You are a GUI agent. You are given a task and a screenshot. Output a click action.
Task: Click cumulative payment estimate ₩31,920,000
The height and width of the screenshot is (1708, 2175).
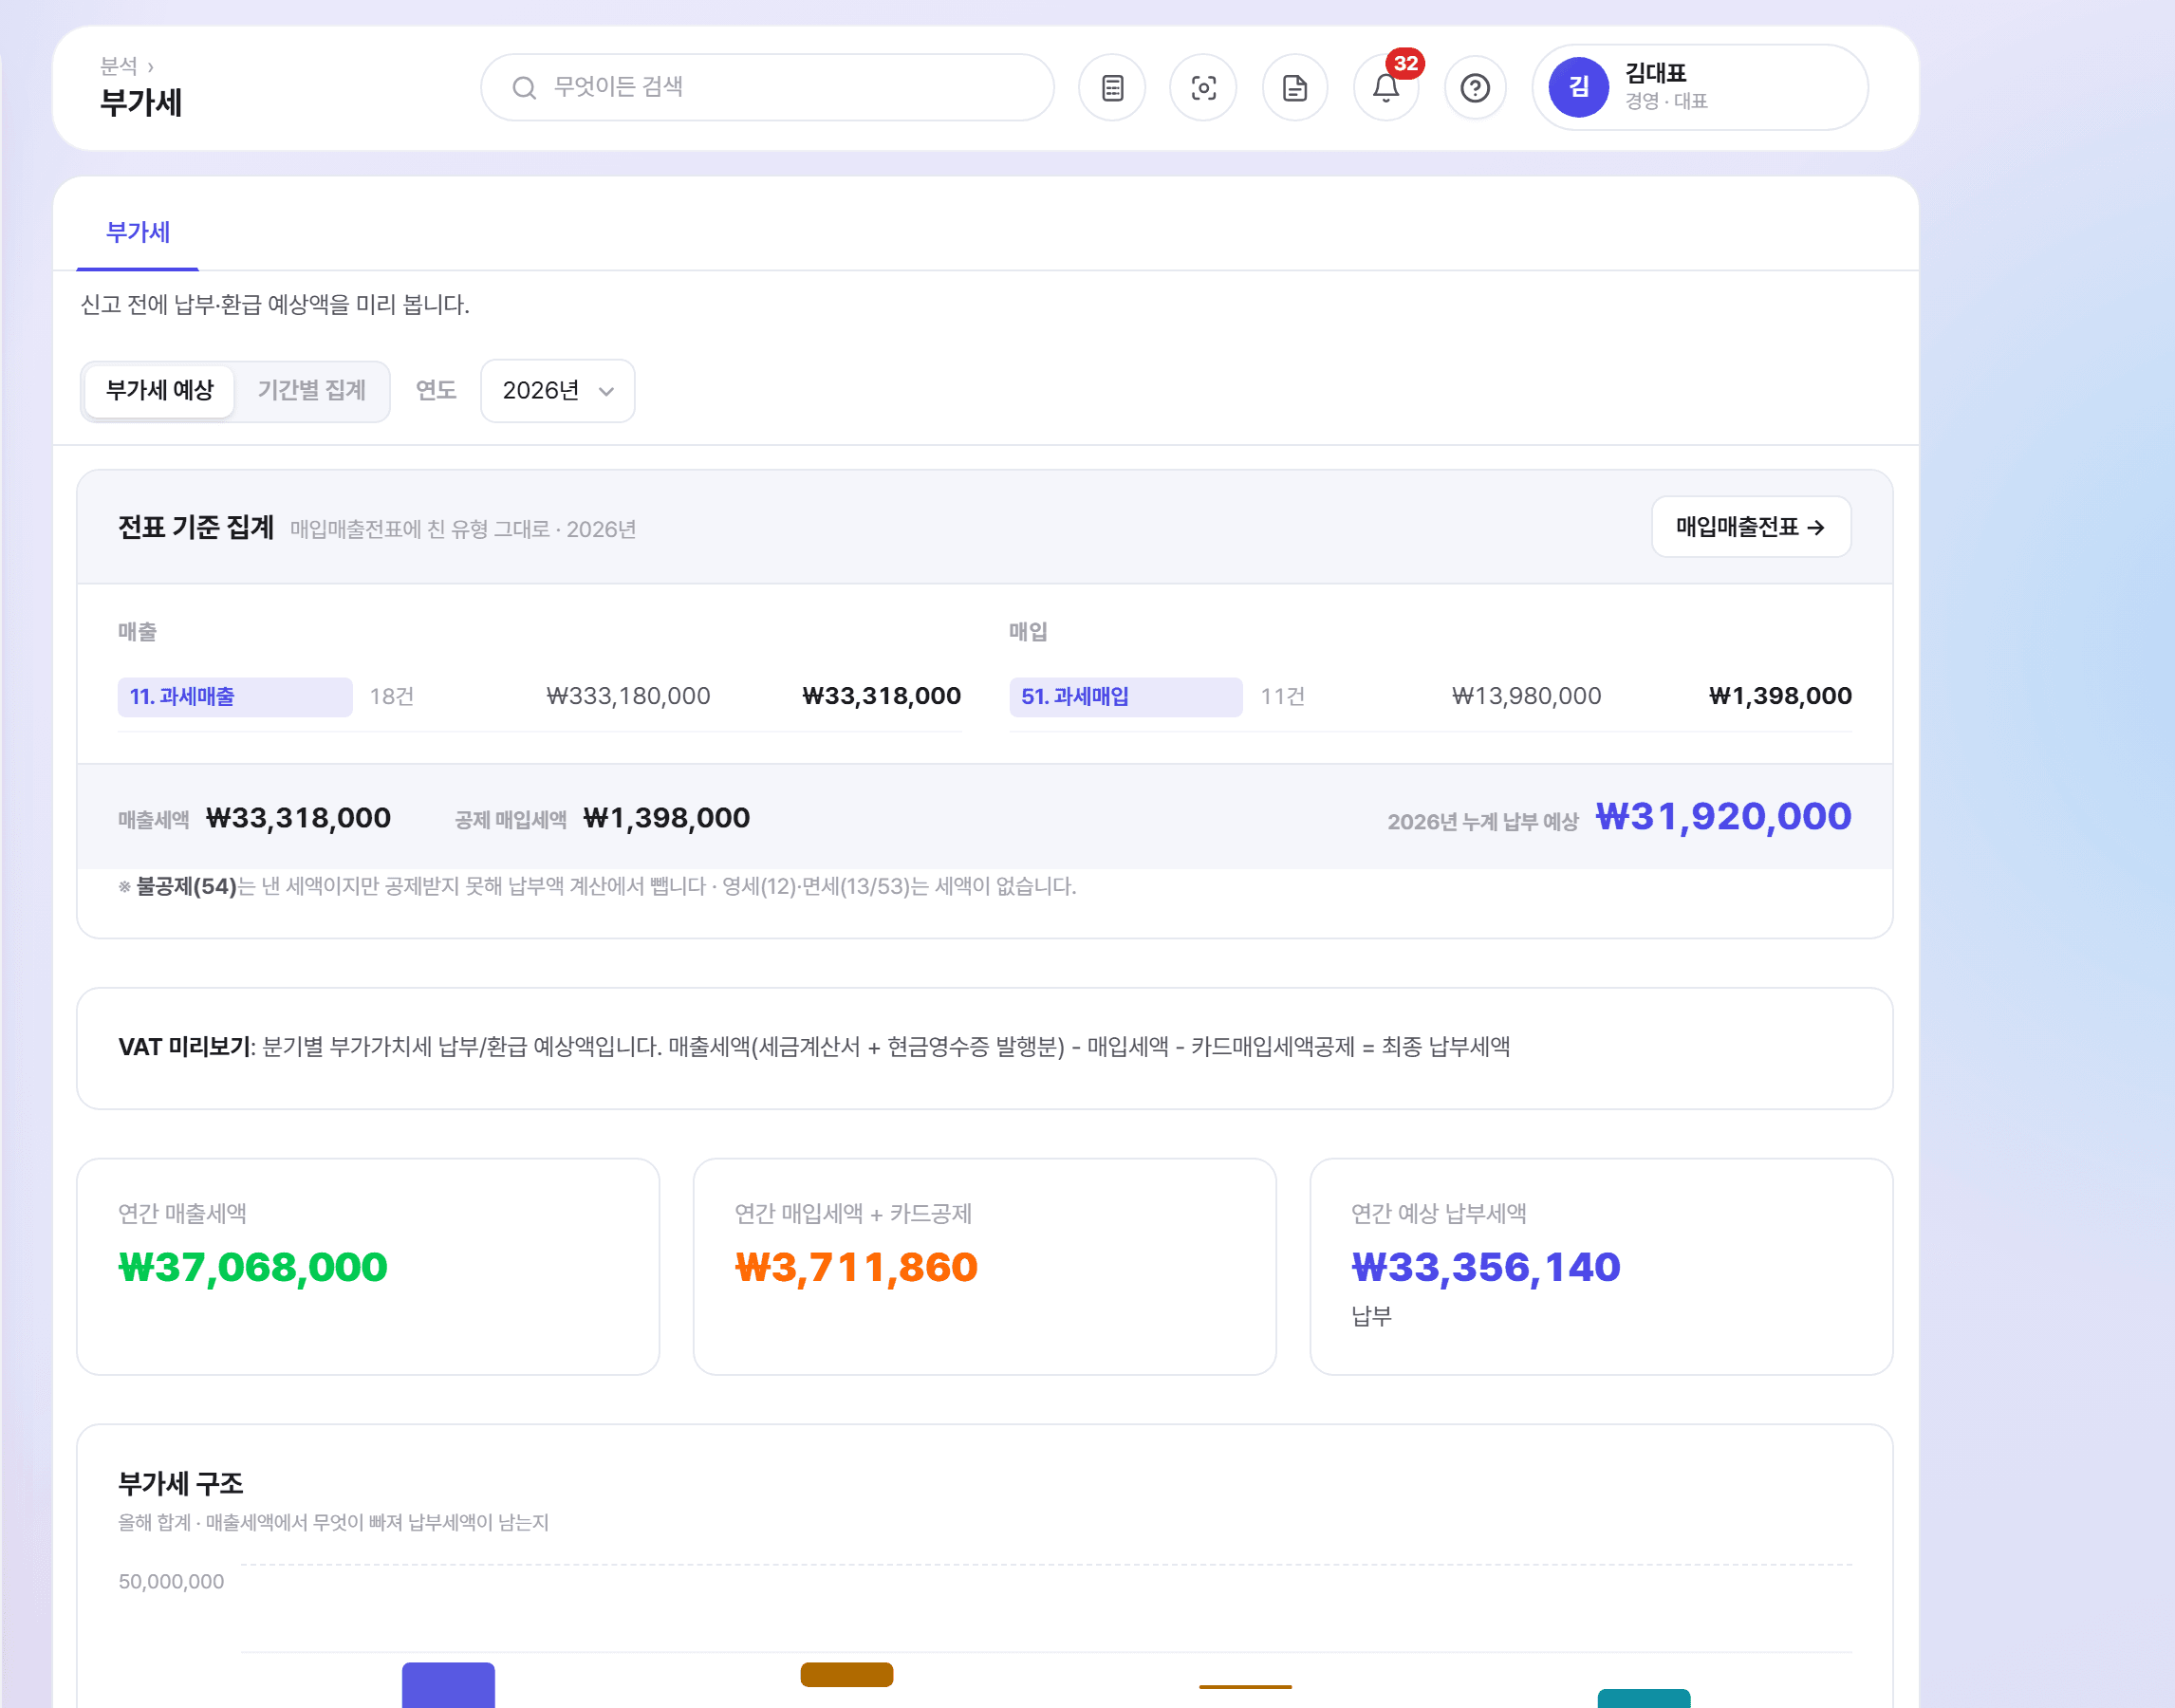[x=1723, y=817]
